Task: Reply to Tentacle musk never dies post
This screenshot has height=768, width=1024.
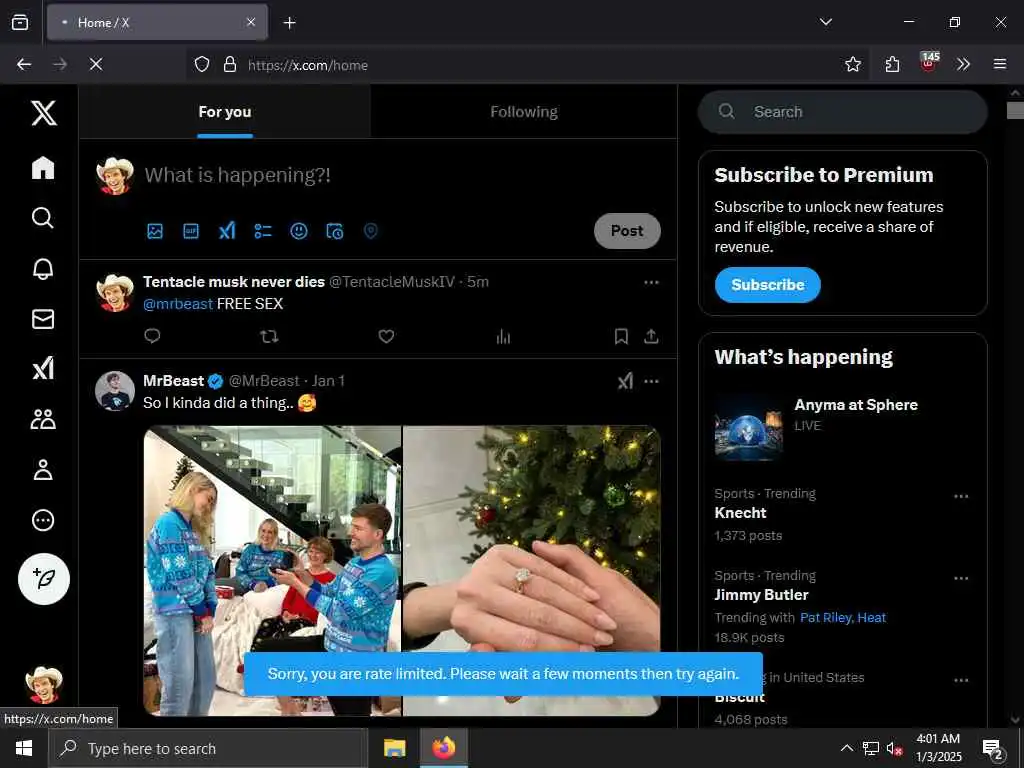Action: click(152, 336)
